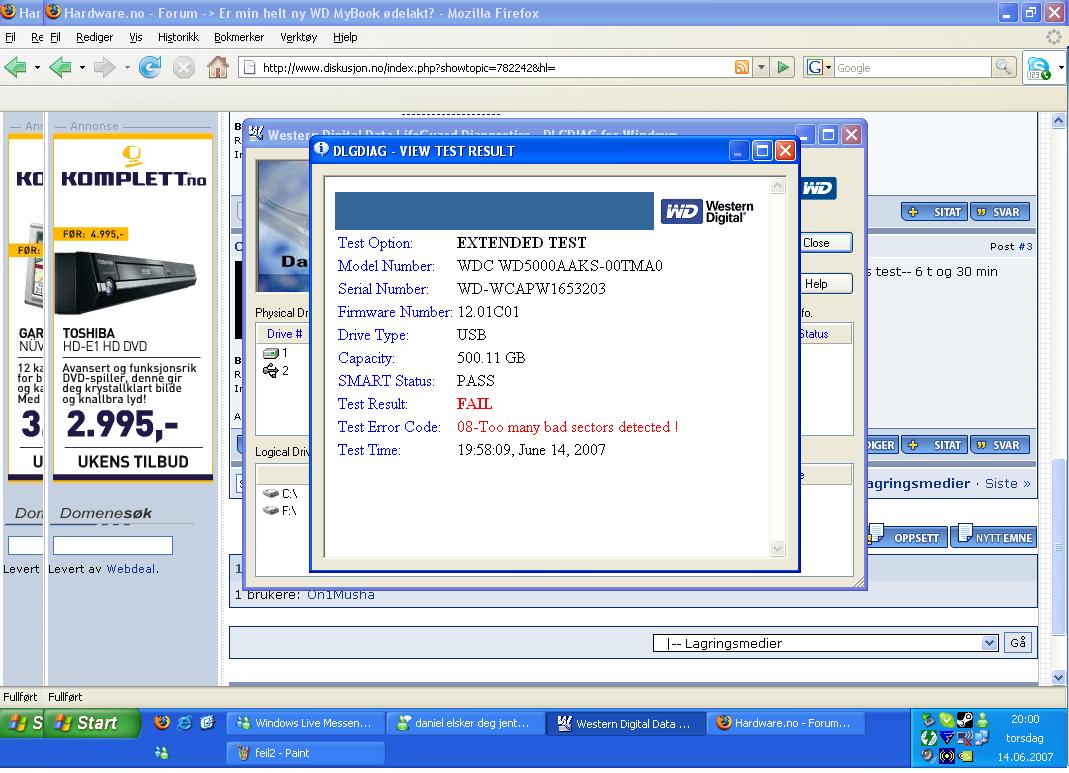Click the Skype toolbar icon in Firefox
The image size is (1069, 773).
pyautogui.click(x=1038, y=68)
